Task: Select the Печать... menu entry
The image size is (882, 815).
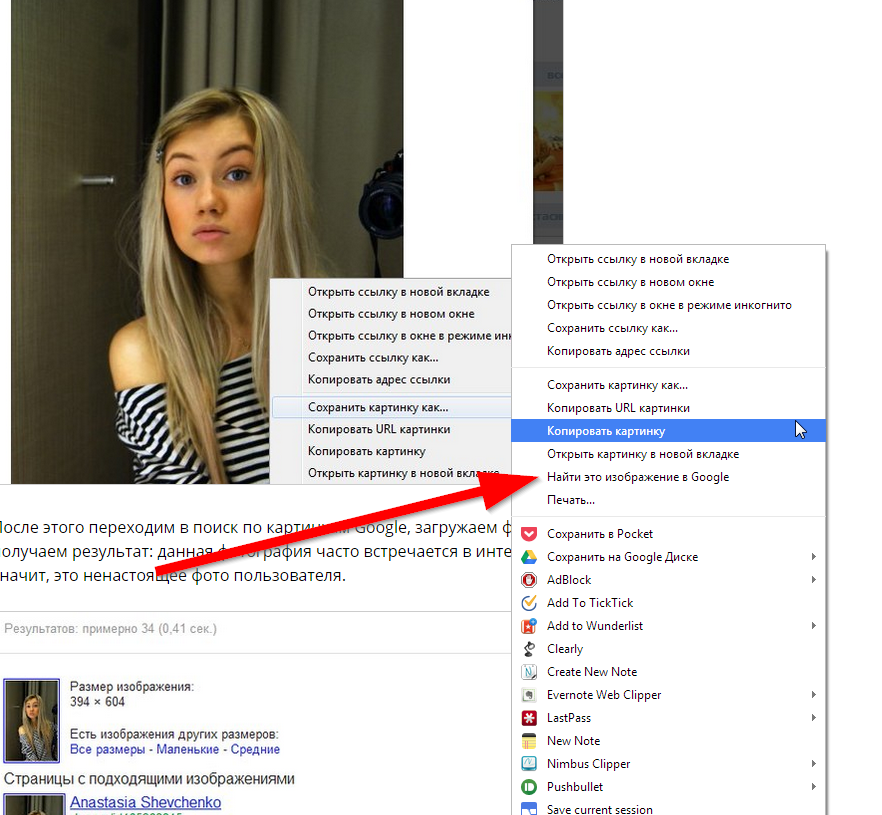Action: [571, 500]
